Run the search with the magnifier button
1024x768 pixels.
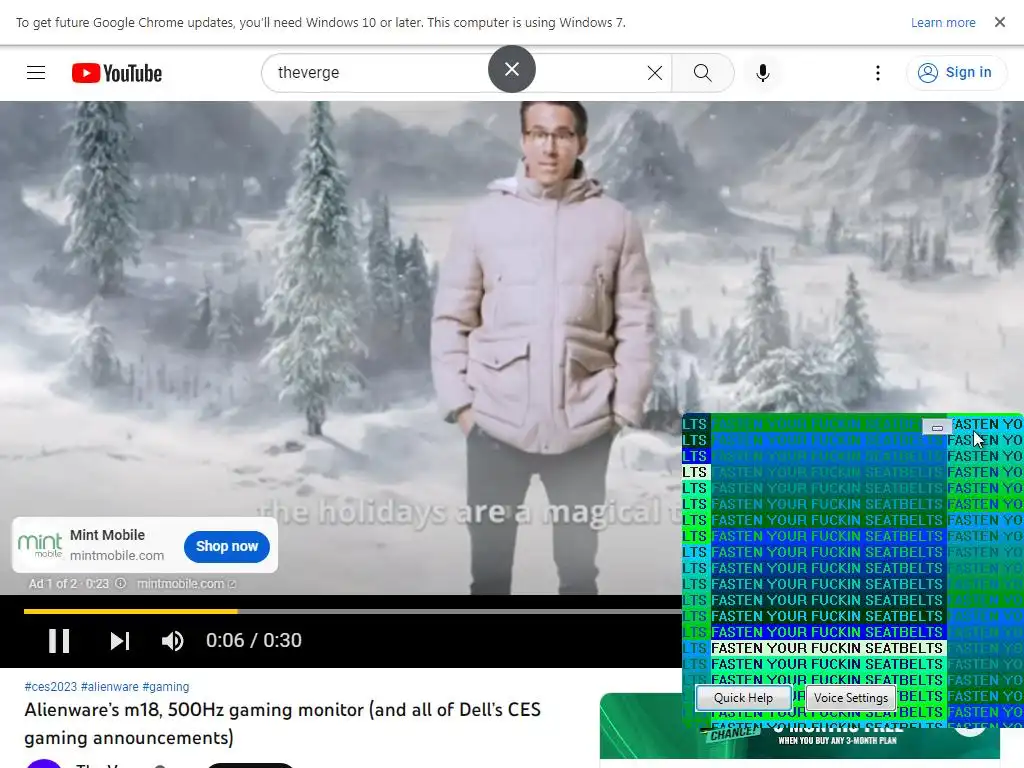pos(703,72)
